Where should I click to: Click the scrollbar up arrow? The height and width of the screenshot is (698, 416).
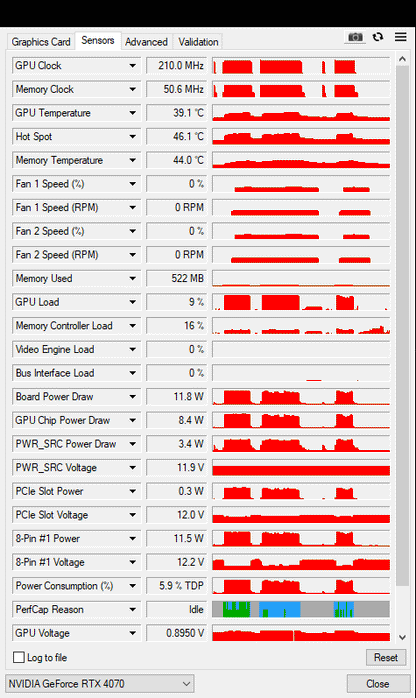click(x=402, y=59)
